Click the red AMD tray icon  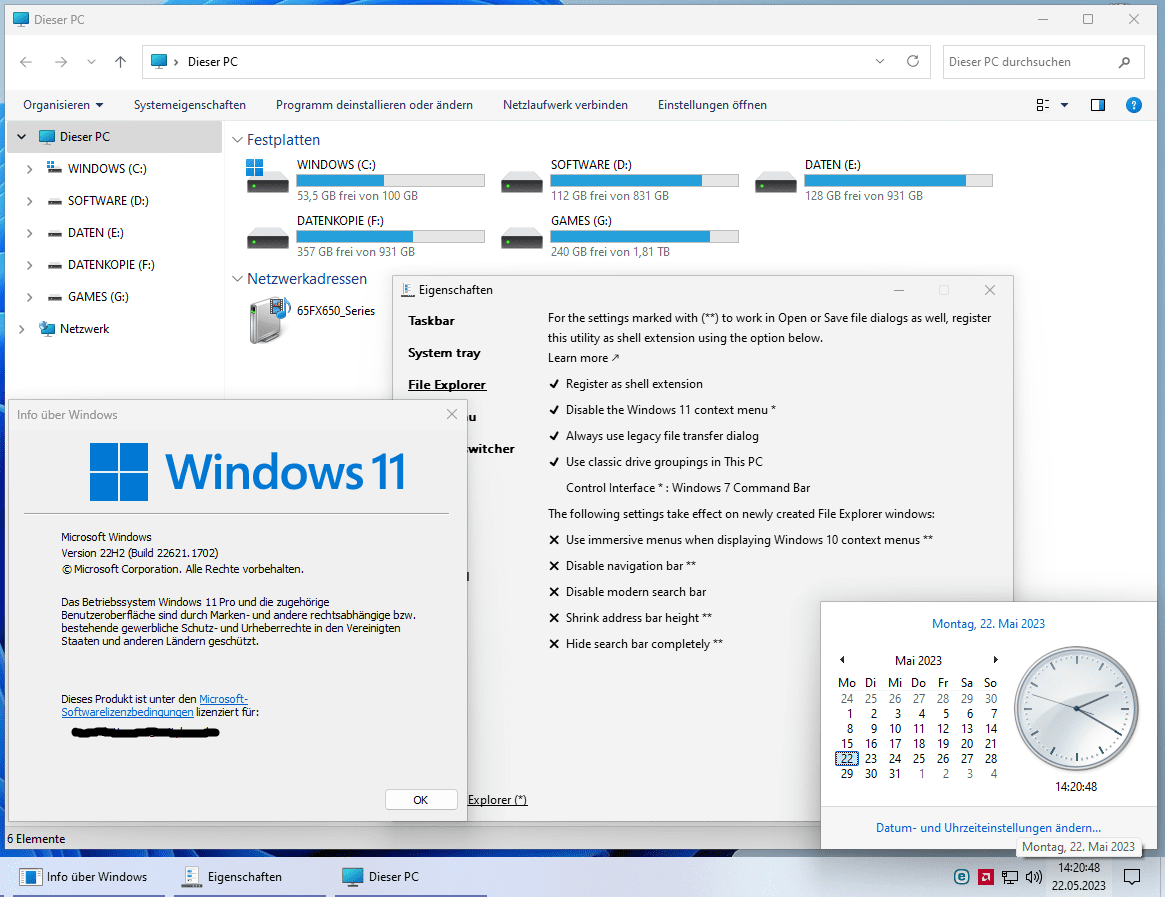[x=986, y=877]
